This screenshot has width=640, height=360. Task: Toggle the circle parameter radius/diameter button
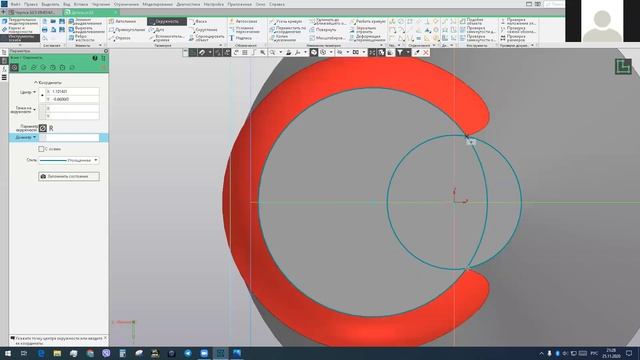point(43,128)
